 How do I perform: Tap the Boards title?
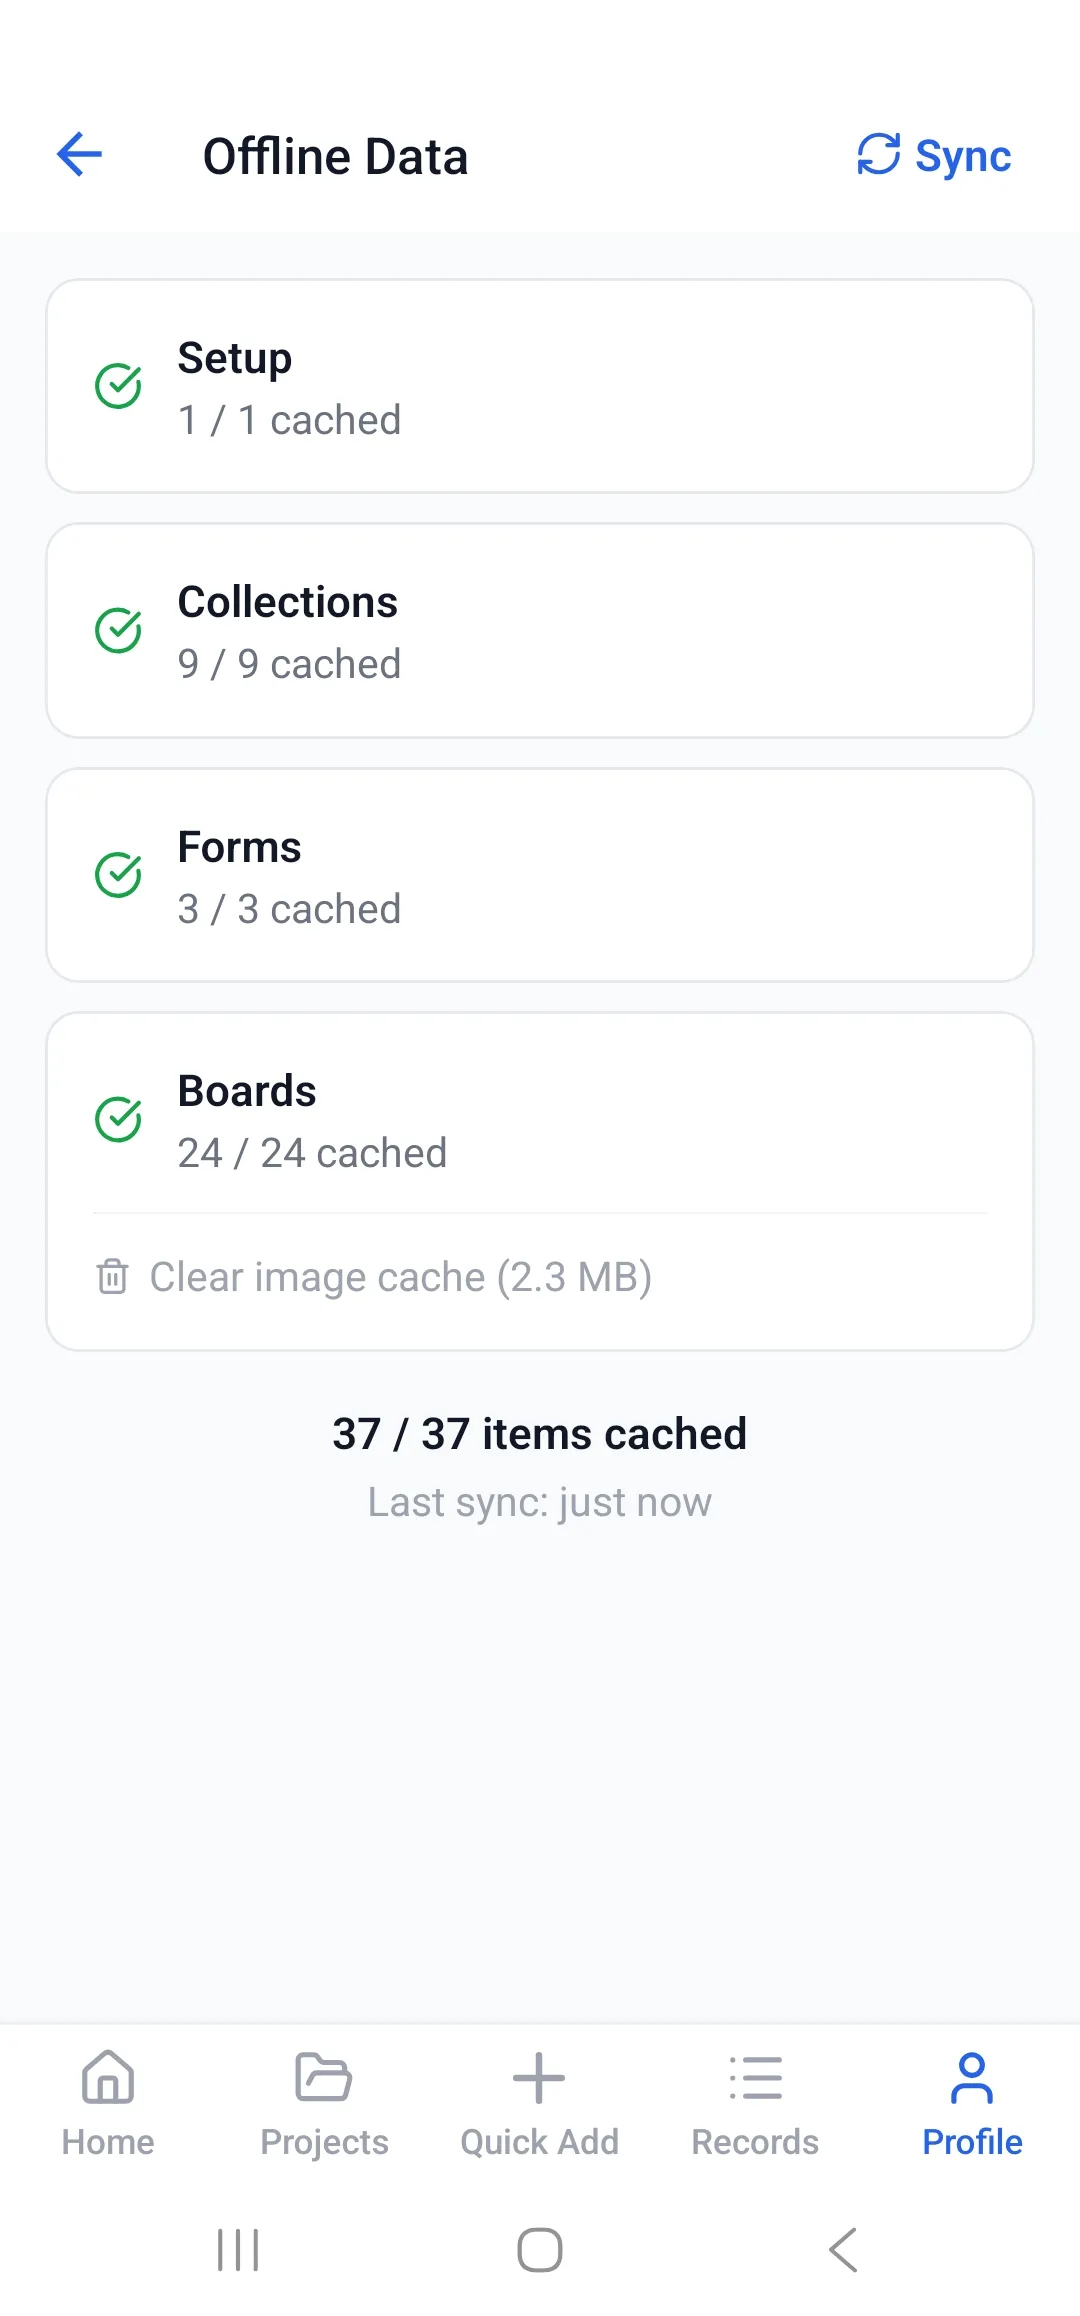[x=247, y=1091]
